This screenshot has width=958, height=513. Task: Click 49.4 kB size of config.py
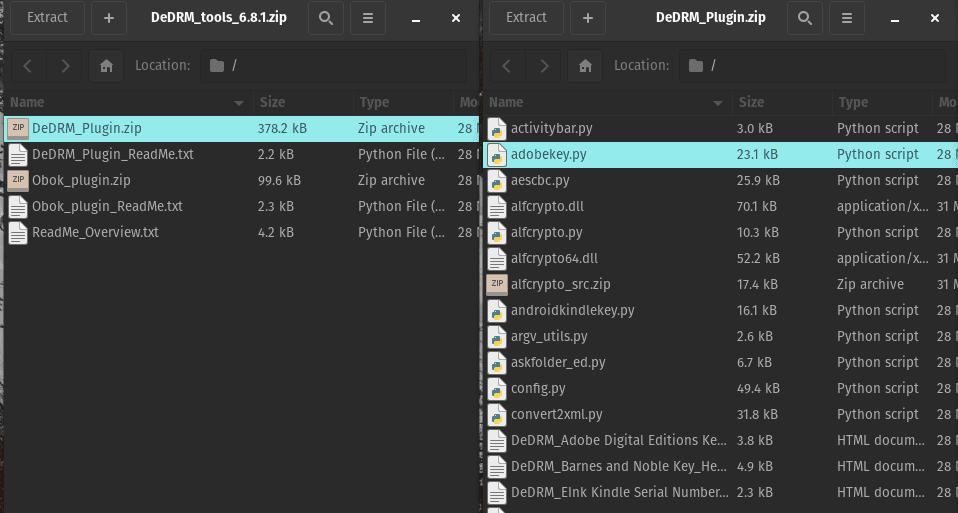[758, 388]
